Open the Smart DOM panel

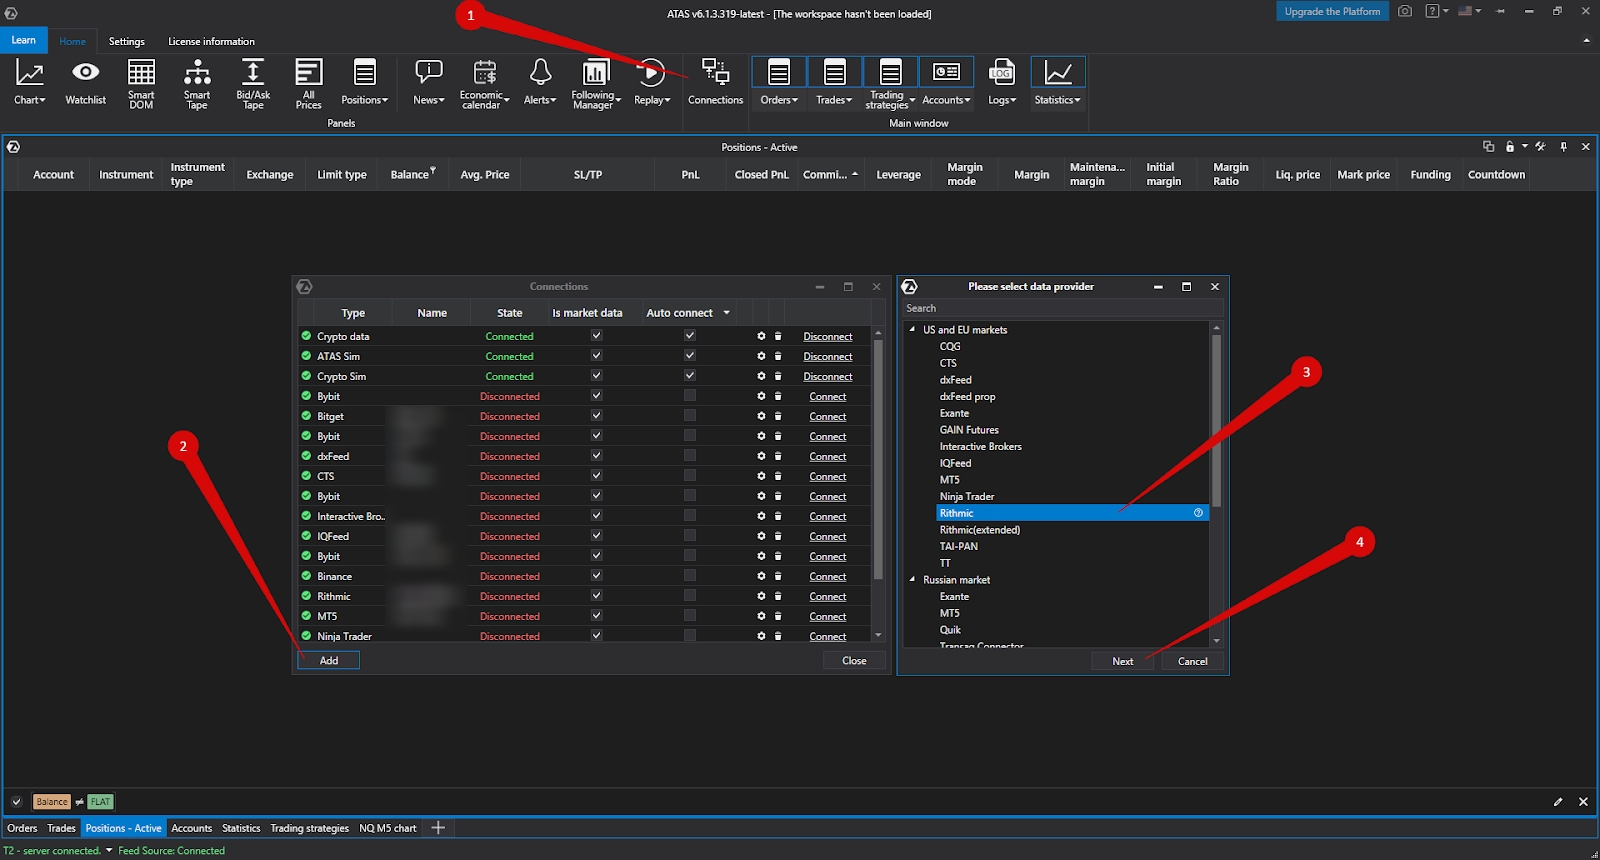pyautogui.click(x=141, y=82)
